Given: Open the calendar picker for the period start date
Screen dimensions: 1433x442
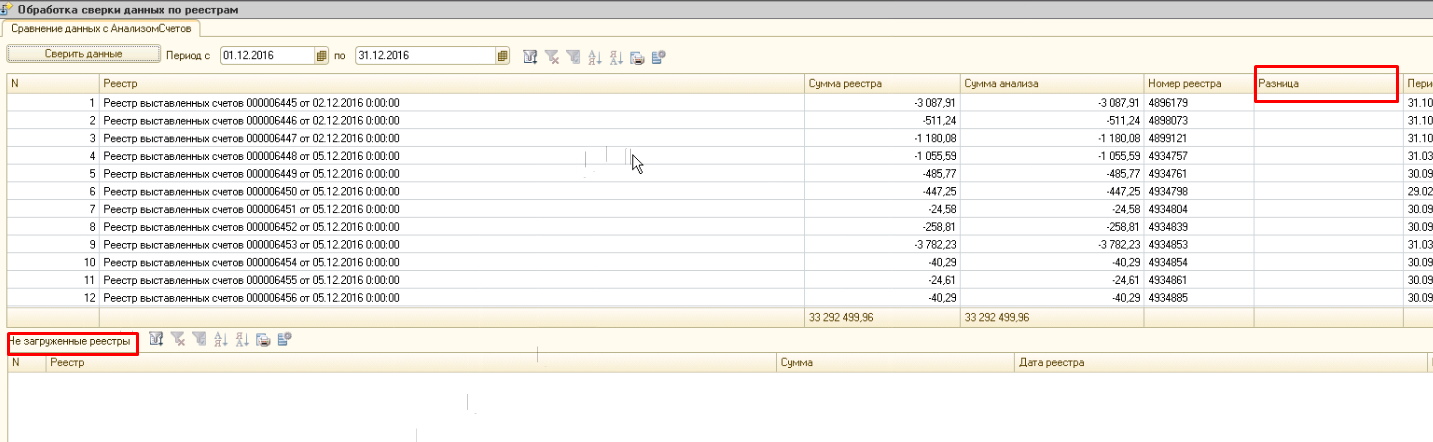Looking at the screenshot, I should click(x=321, y=56).
